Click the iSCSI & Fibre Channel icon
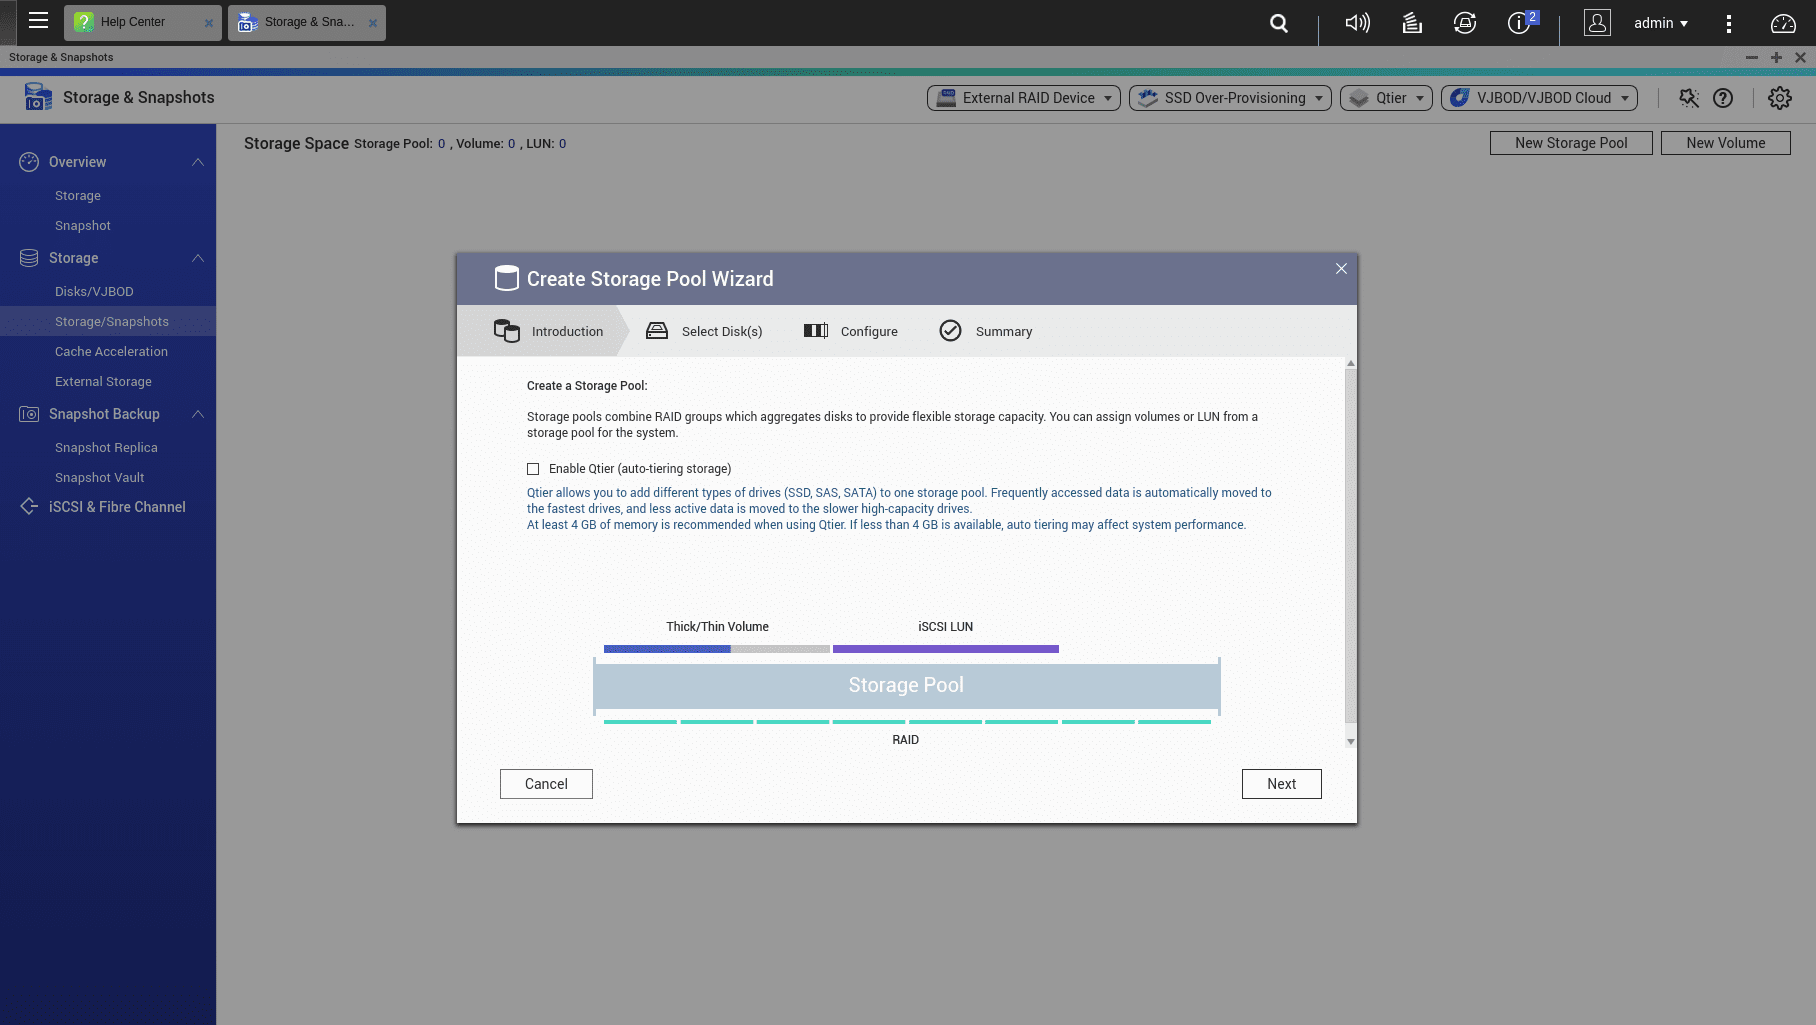 tap(29, 507)
